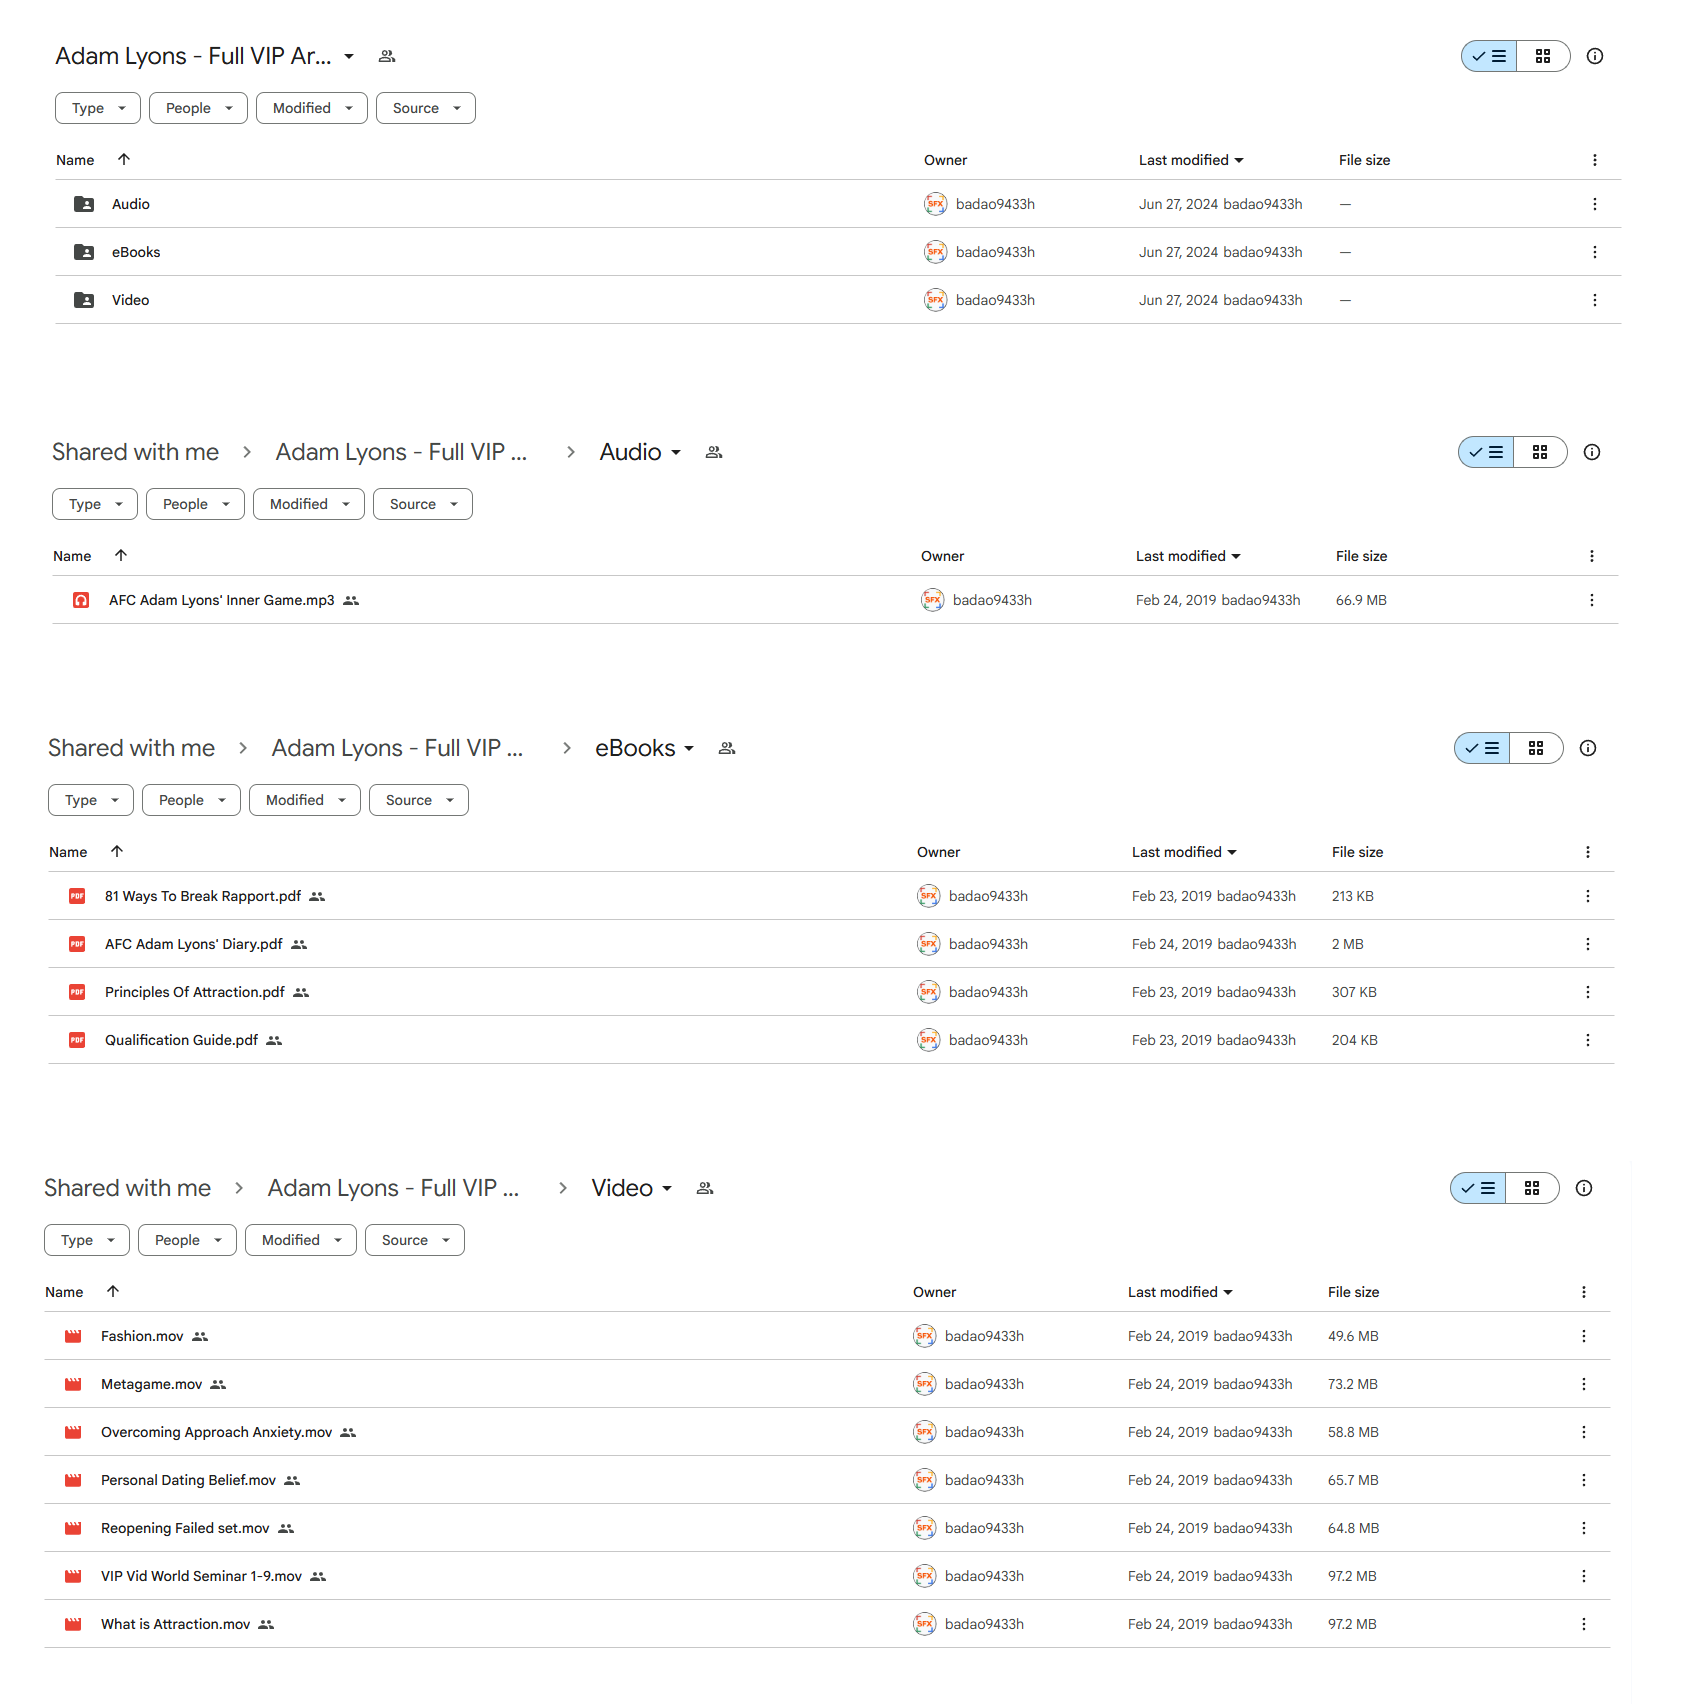The width and height of the screenshot is (1688, 1704).
Task: Switch top panel to grid layout
Action: click(x=1543, y=56)
